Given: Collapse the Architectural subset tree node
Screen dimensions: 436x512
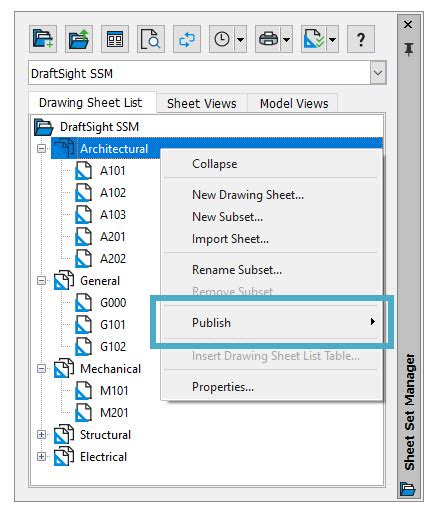Looking at the screenshot, I should coord(41,148).
